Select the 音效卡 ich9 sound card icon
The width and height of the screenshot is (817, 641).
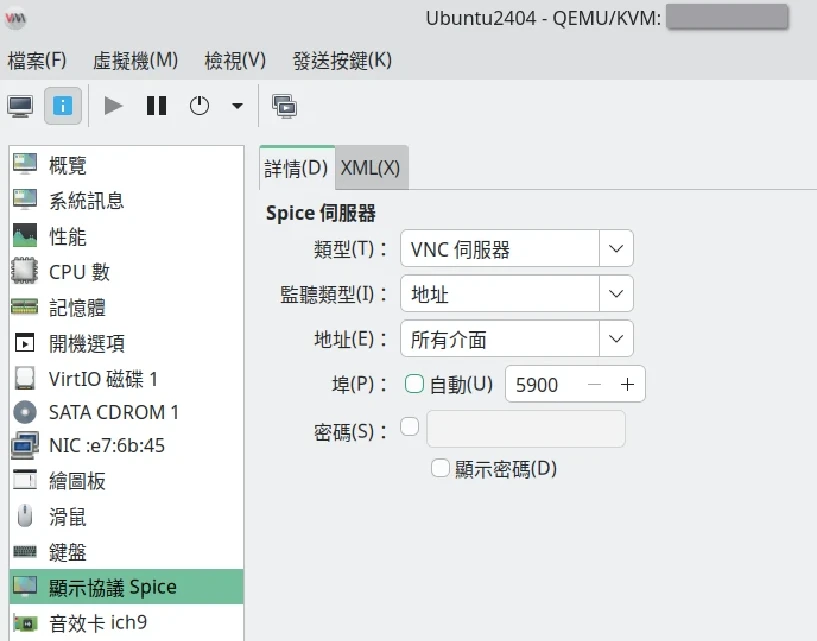tap(24, 622)
